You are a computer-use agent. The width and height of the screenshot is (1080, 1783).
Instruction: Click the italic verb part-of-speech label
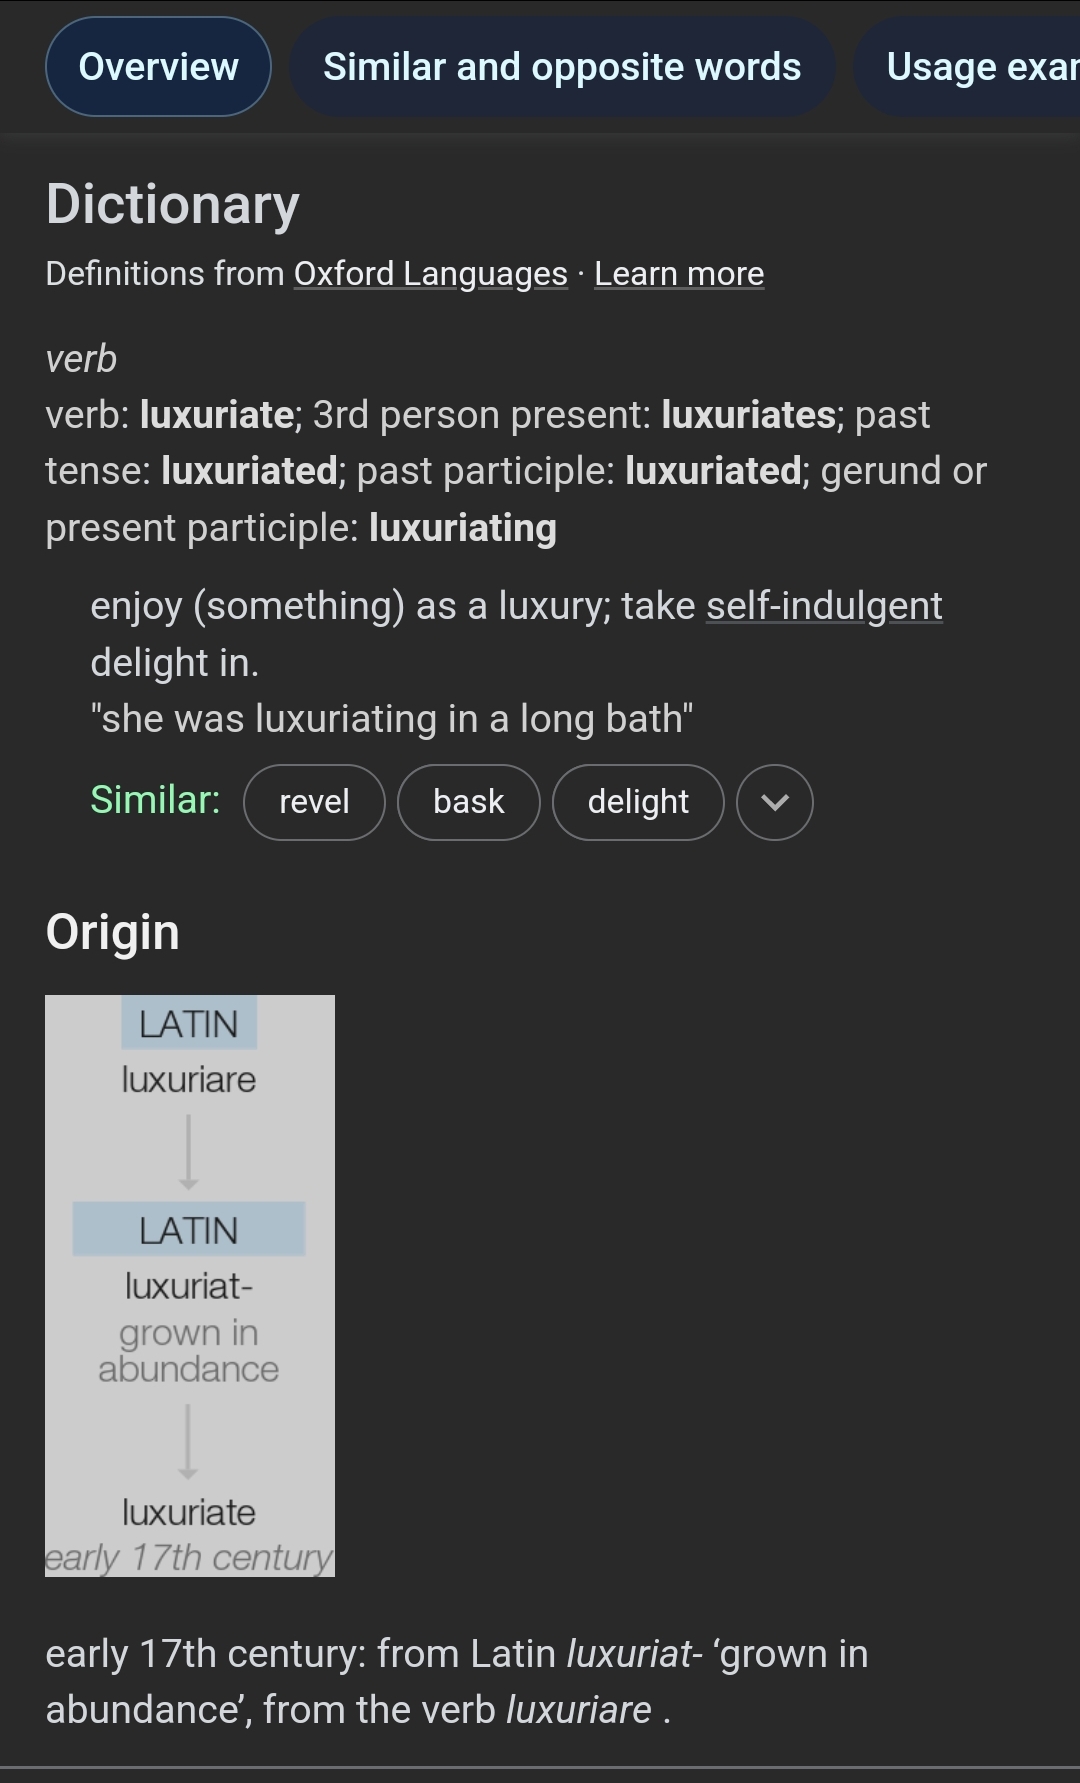point(81,359)
